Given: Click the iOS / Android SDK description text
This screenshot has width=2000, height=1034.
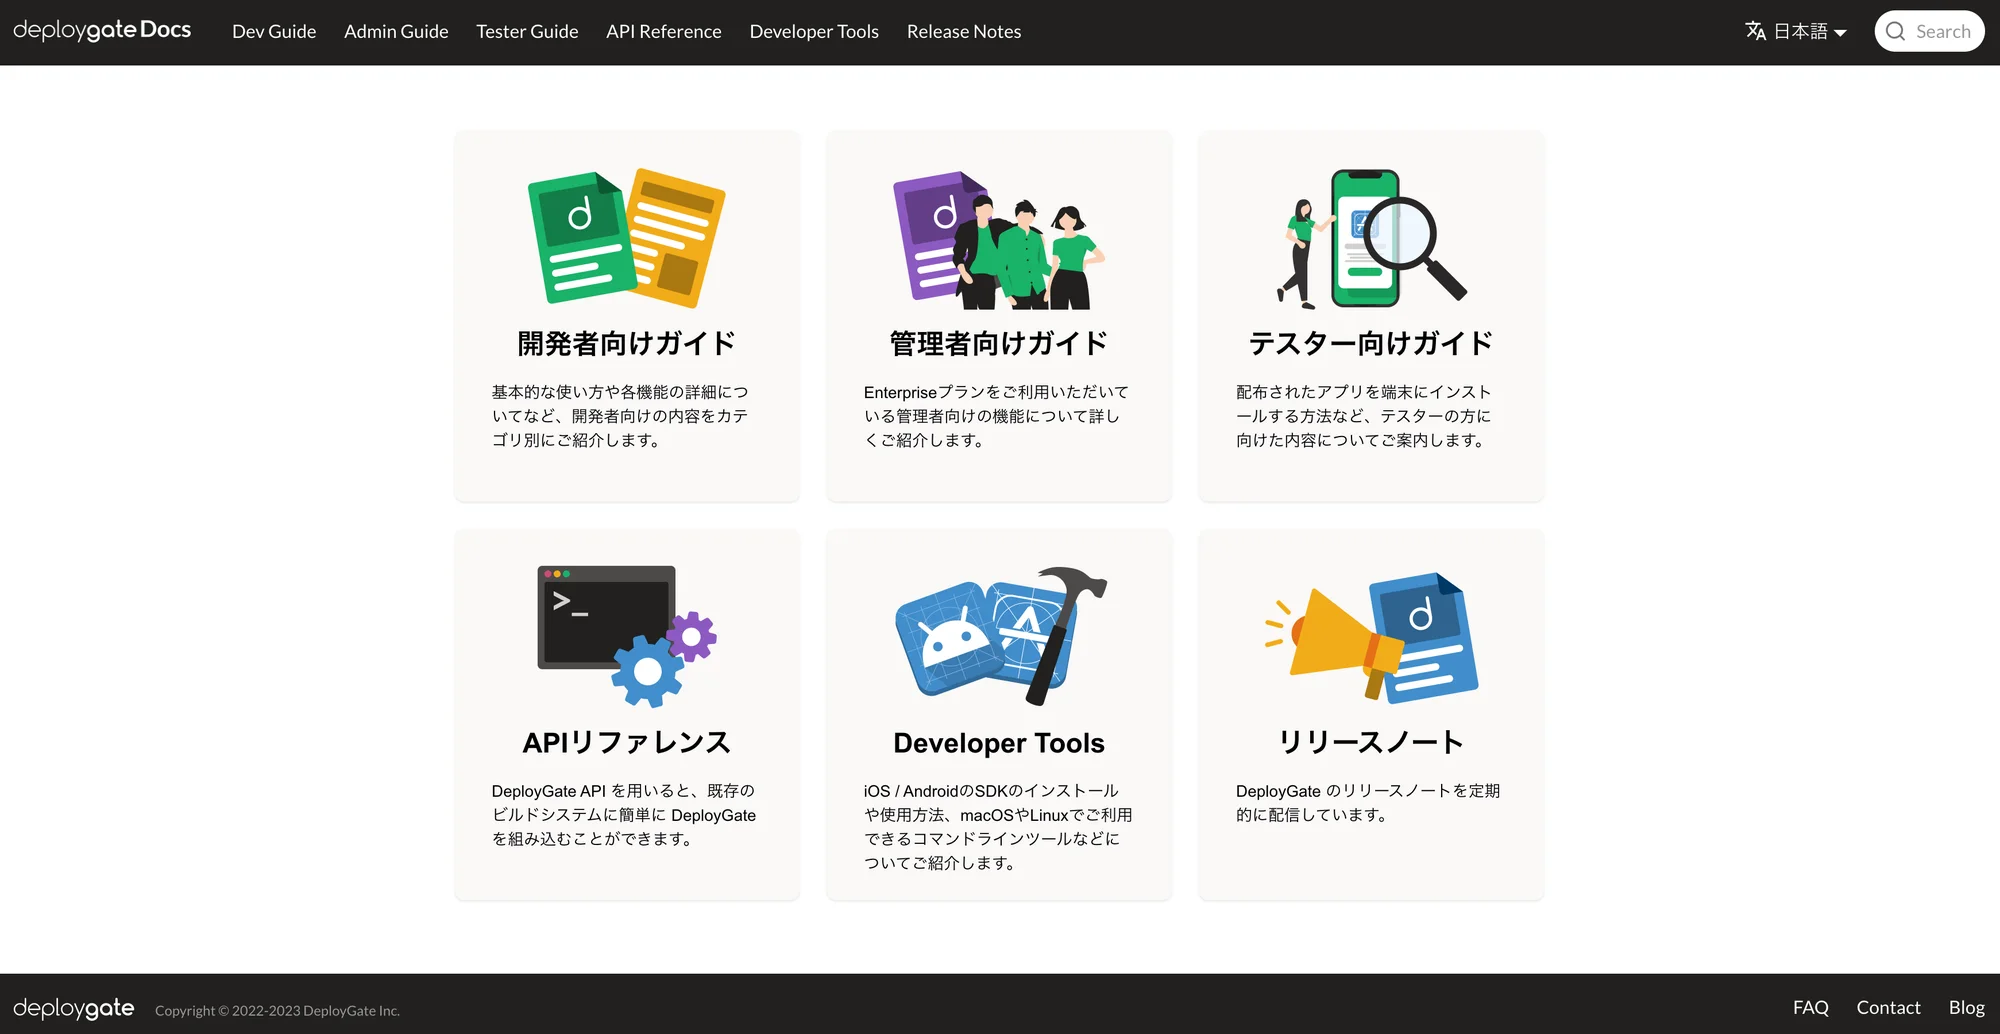Looking at the screenshot, I should [998, 827].
